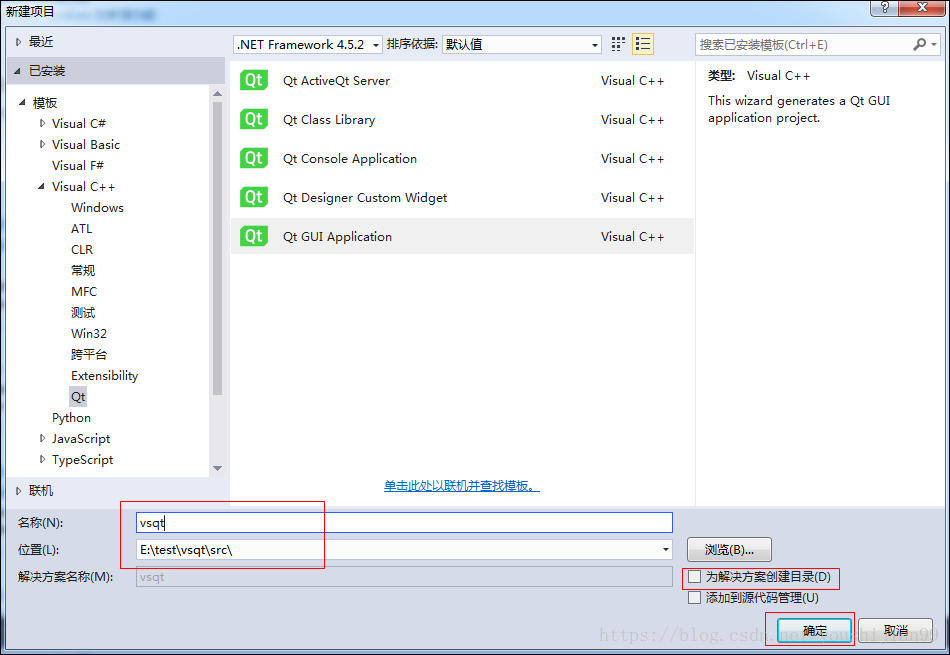Select the Windows template category
The image size is (950, 655).
[x=98, y=208]
